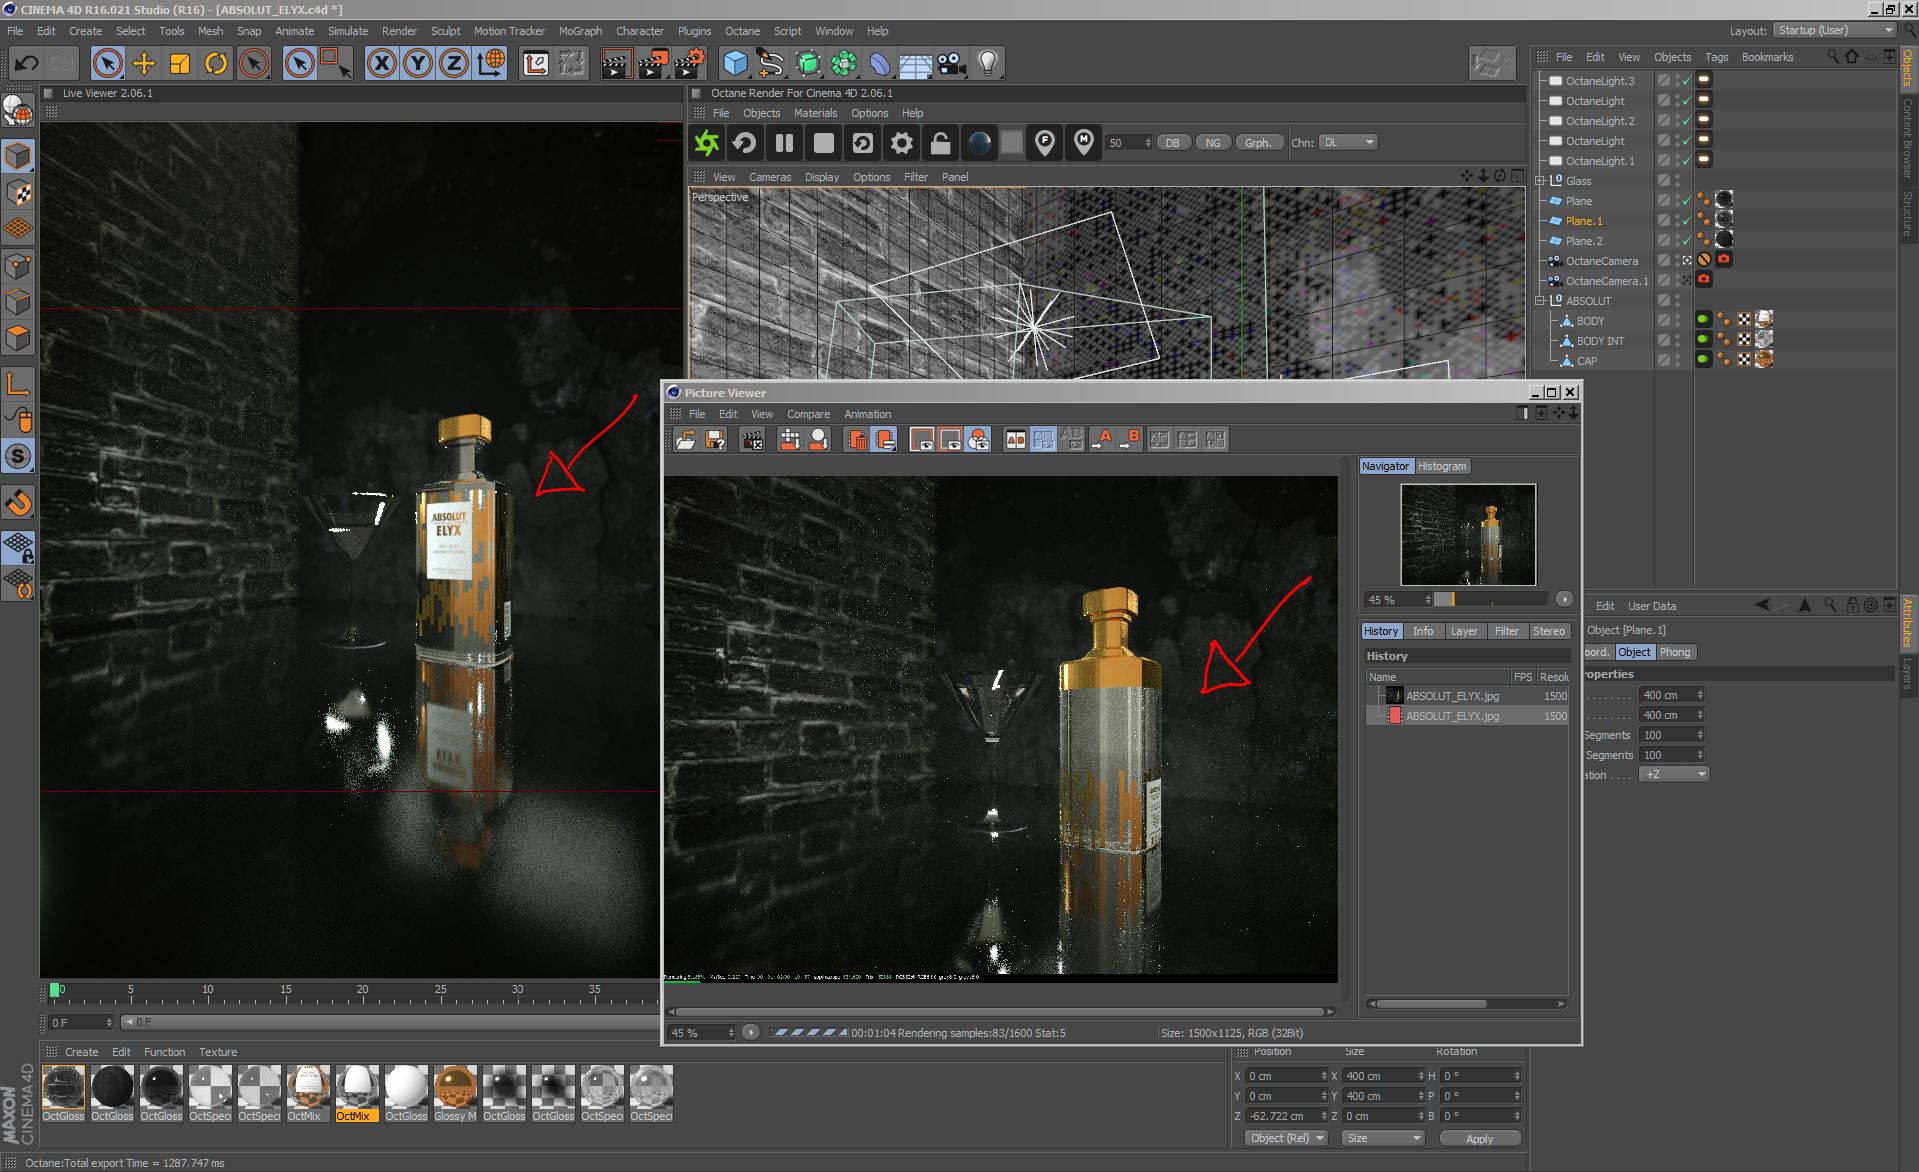
Task: Toggle the Z axis lock
Action: click(454, 63)
